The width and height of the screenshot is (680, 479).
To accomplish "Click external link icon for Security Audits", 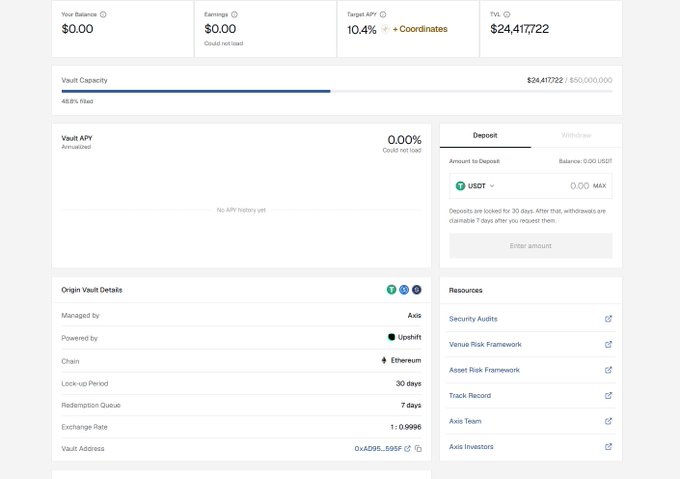I will [608, 319].
